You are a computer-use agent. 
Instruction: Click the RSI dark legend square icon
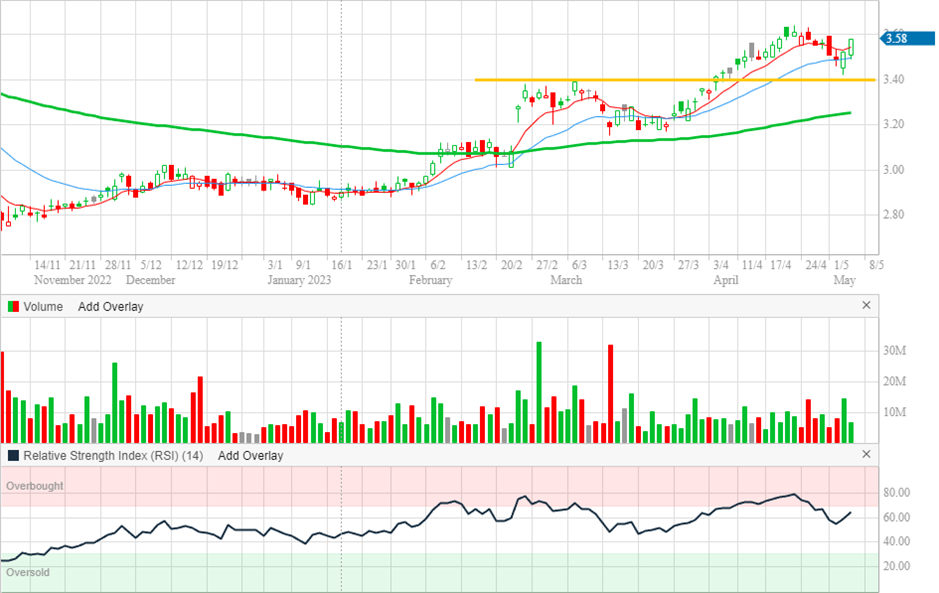13,455
